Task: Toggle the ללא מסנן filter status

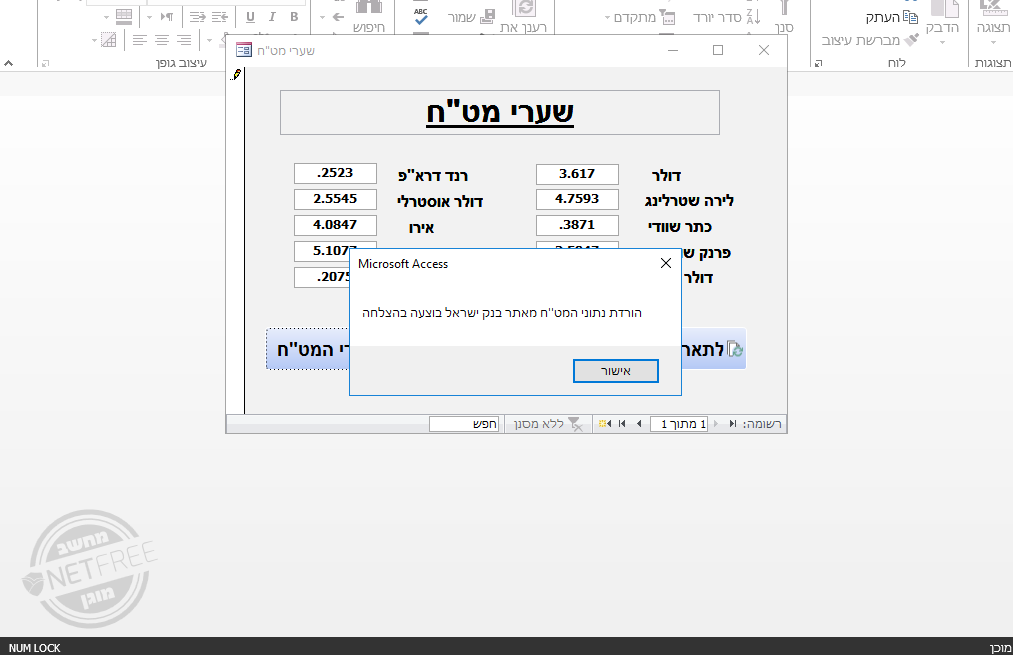Action: click(x=545, y=423)
